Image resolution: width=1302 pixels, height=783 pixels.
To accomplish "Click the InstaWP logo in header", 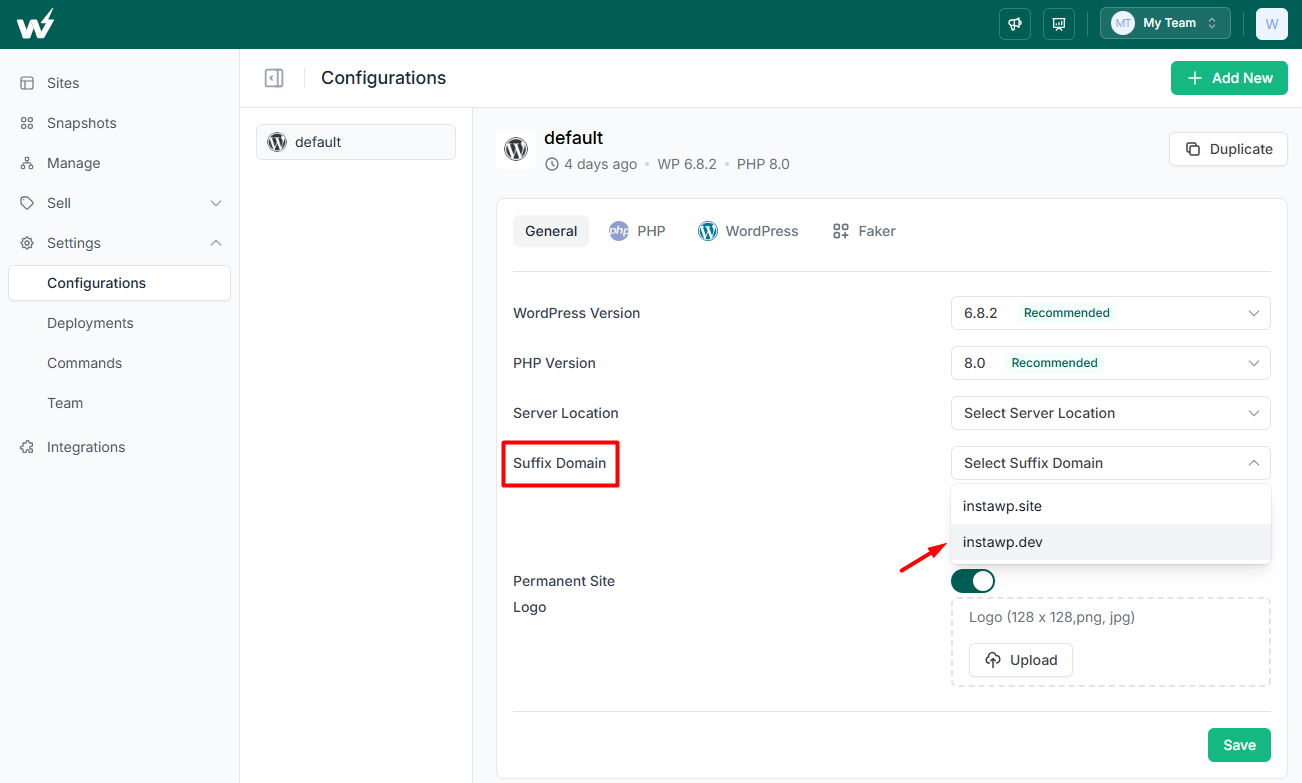I will (35, 24).
